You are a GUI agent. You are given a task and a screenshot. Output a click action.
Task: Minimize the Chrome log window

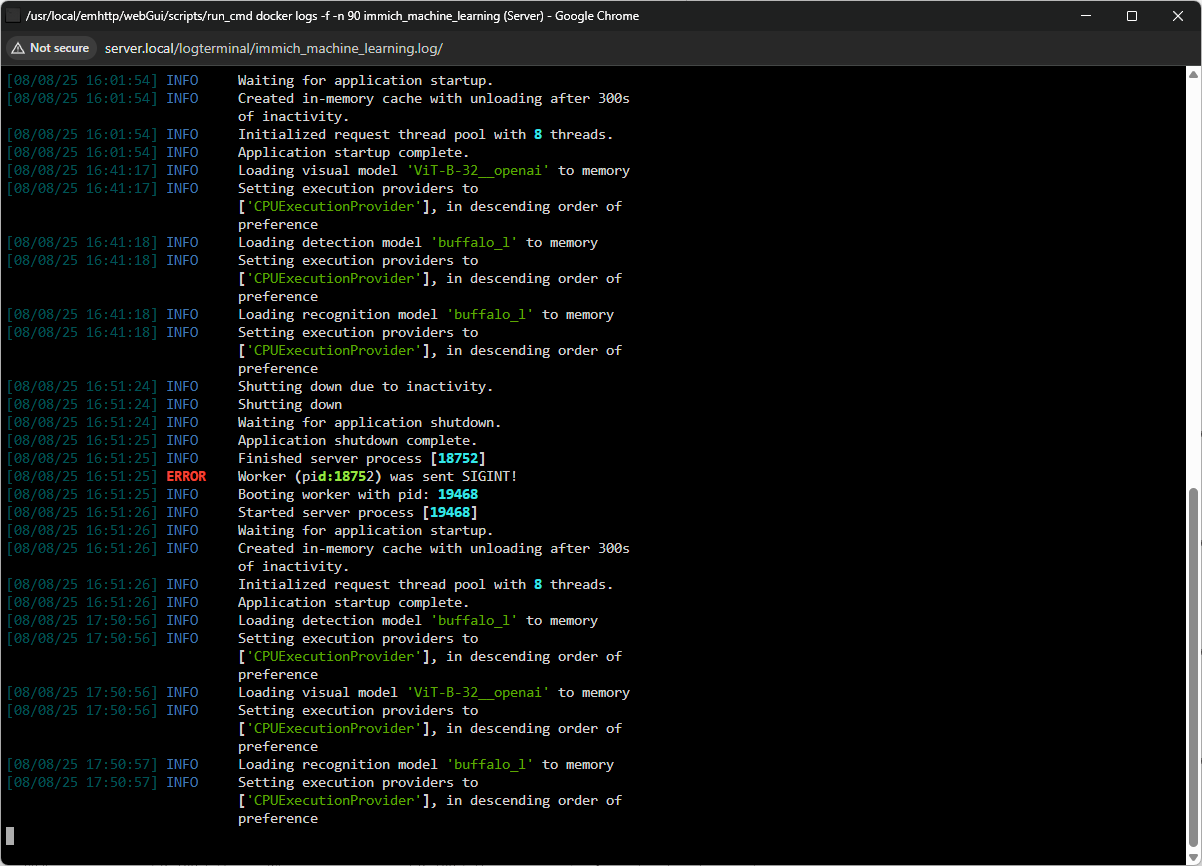point(1085,16)
